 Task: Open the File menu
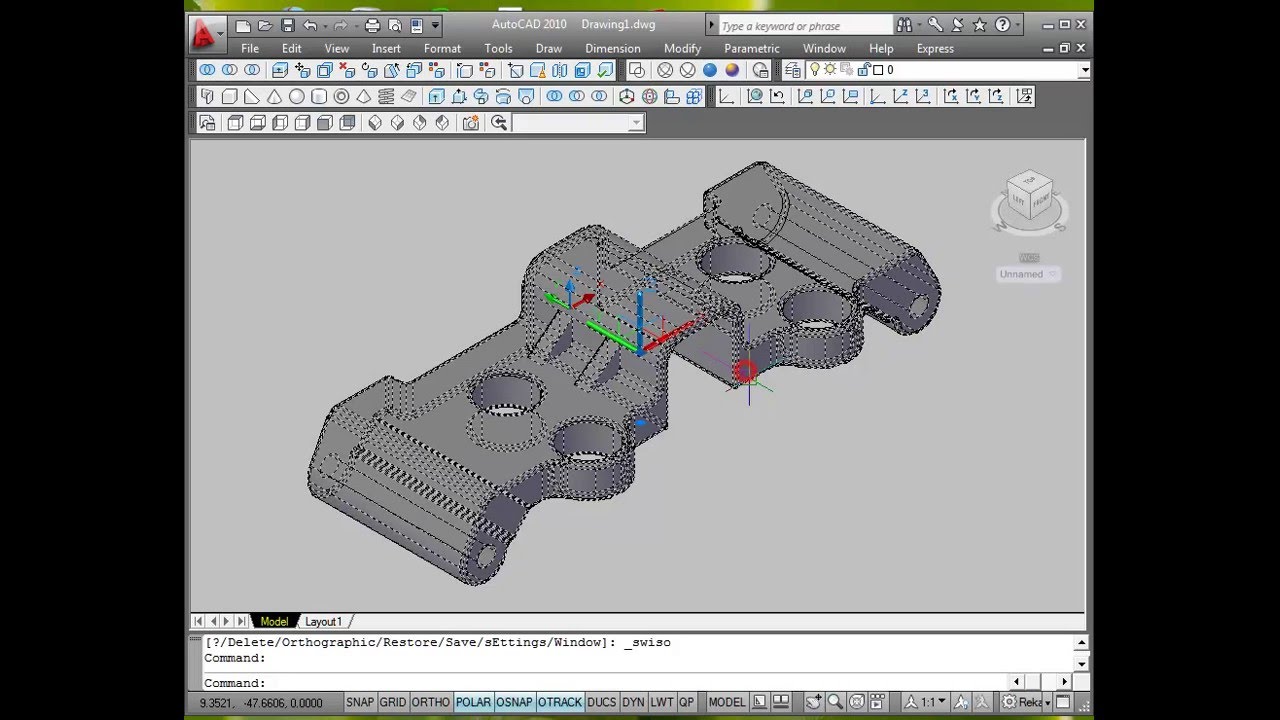pyautogui.click(x=250, y=48)
